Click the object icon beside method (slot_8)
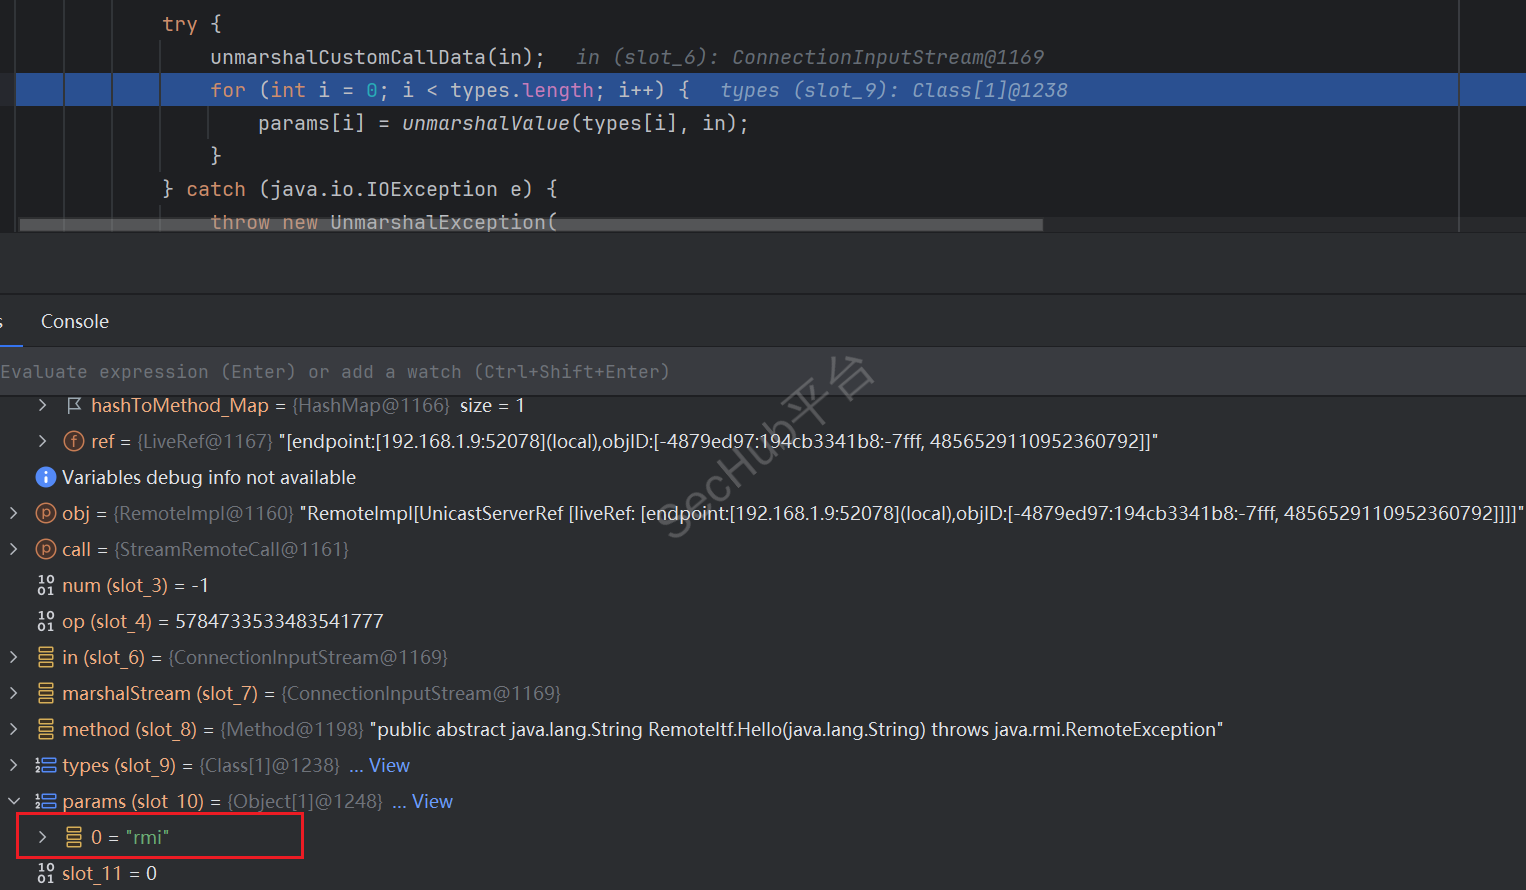Viewport: 1526px width, 890px height. tap(46, 729)
